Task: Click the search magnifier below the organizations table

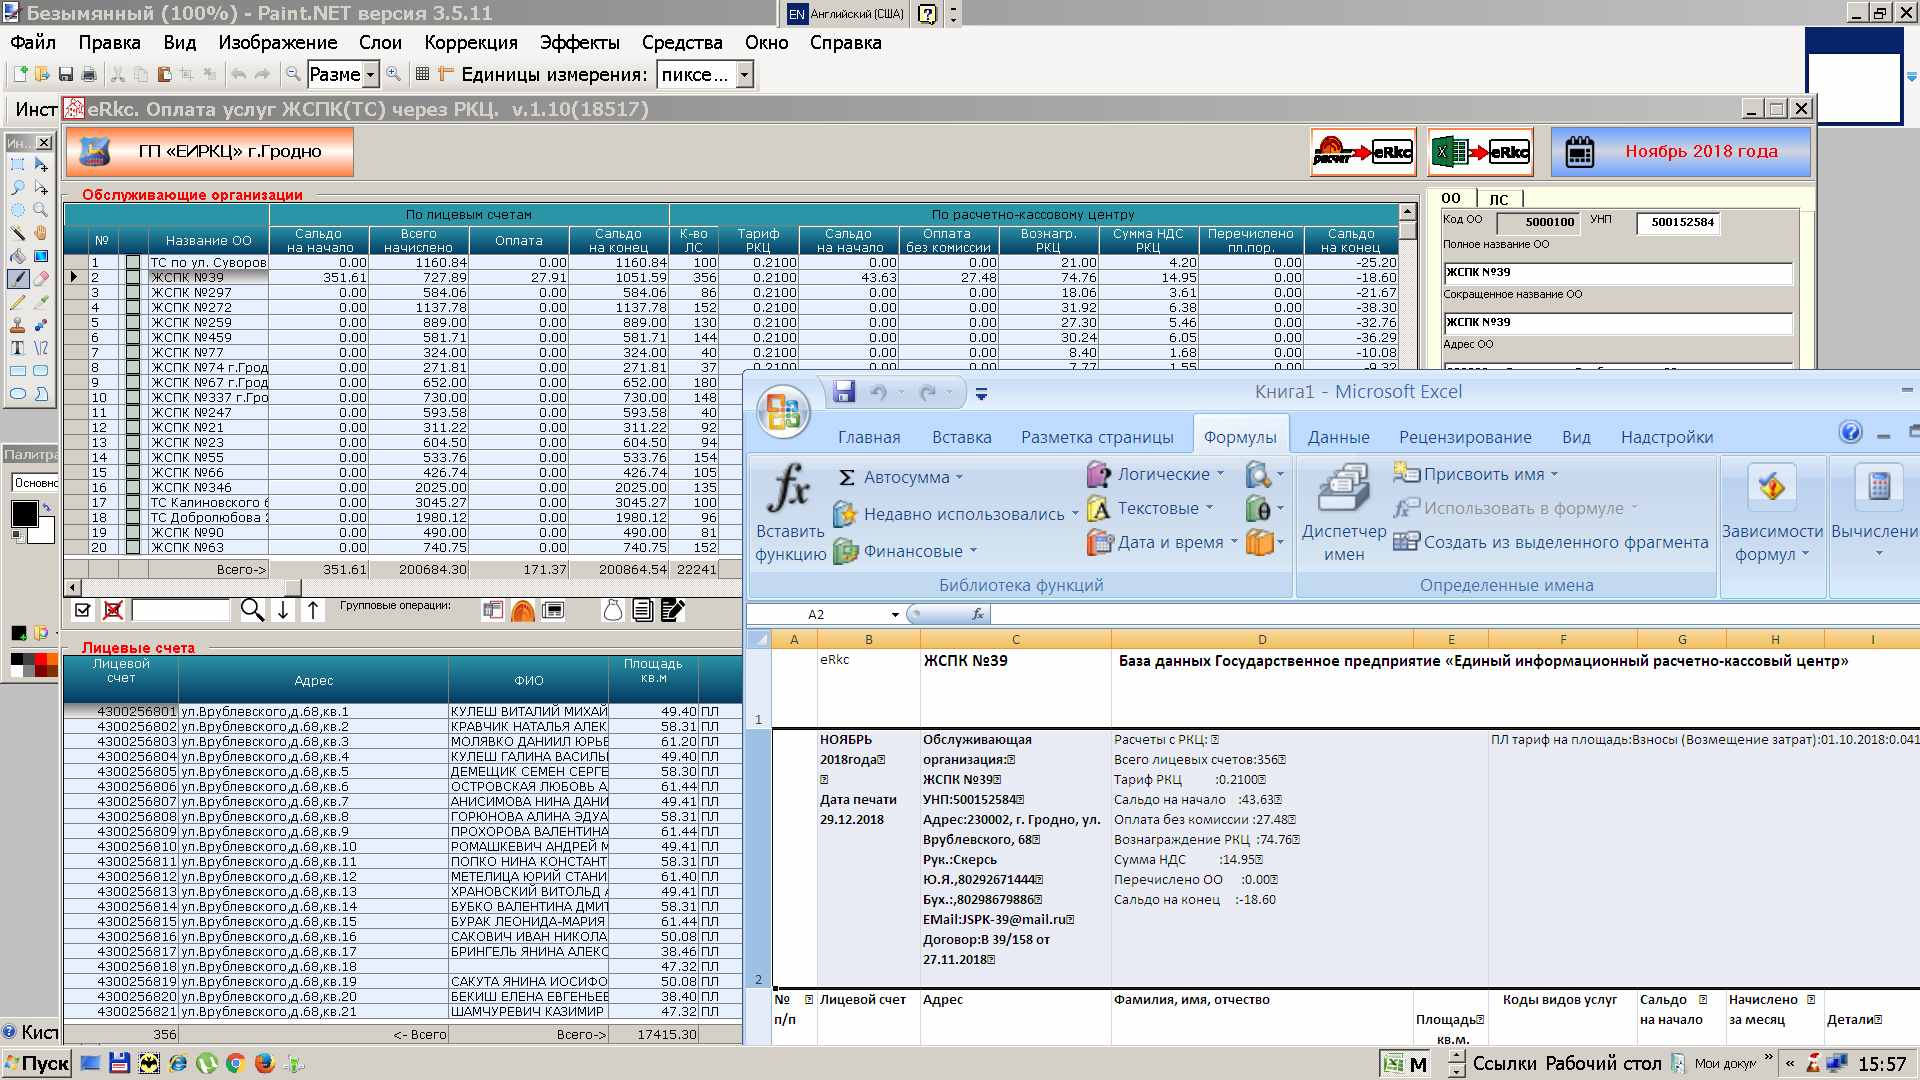Action: tap(252, 610)
